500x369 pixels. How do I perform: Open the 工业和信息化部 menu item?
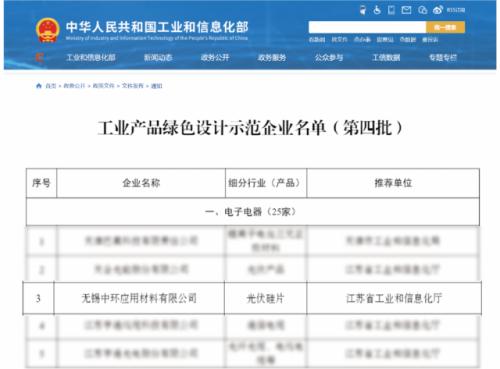coord(91,57)
